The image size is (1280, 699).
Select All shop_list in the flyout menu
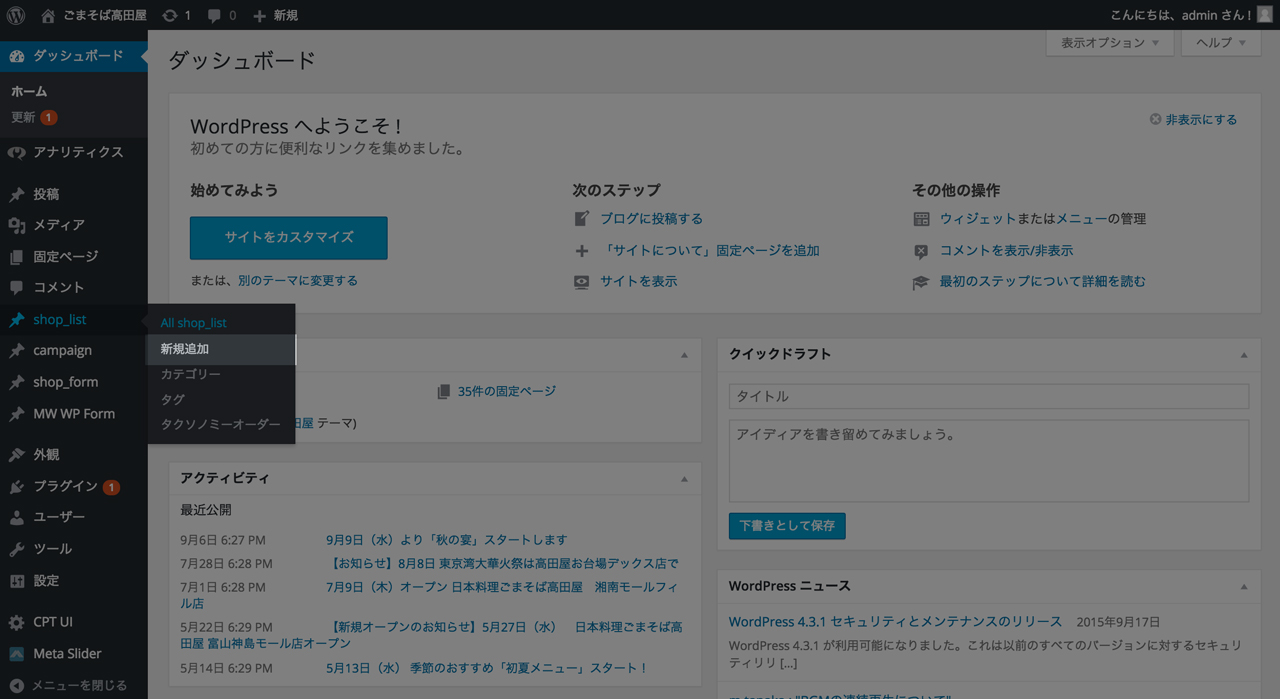pos(194,323)
